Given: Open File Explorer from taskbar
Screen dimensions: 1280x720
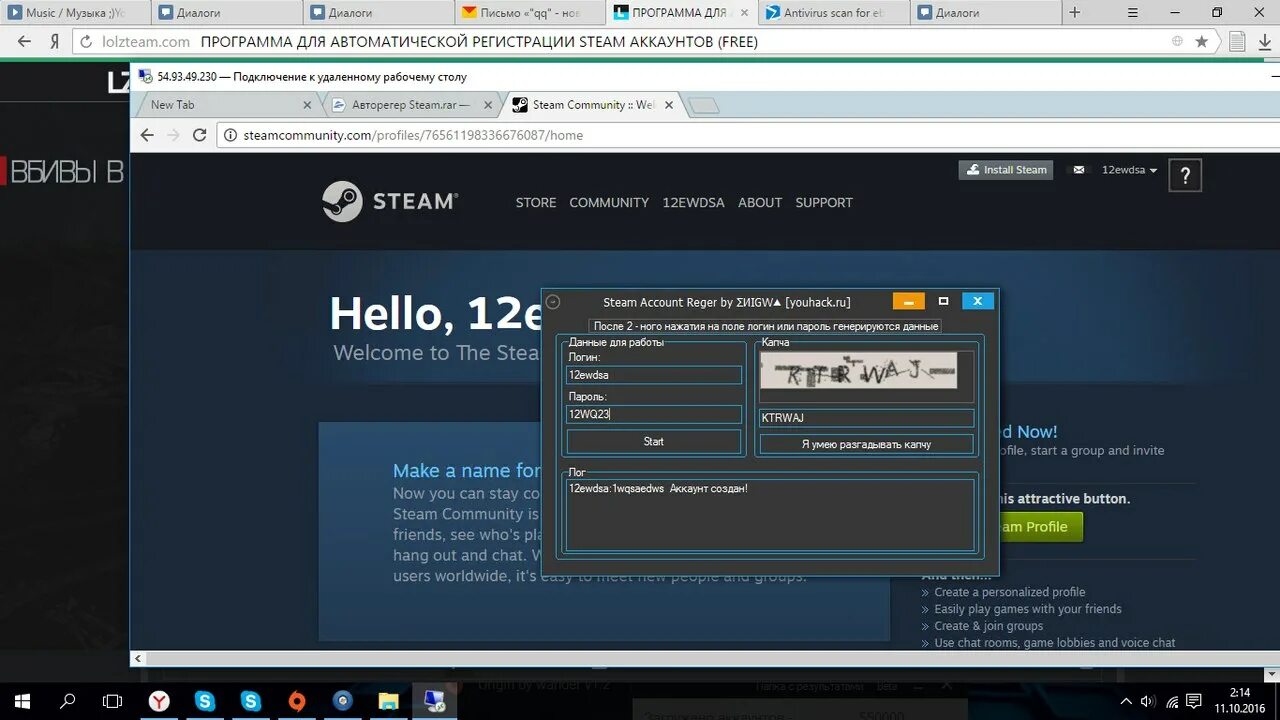Looking at the screenshot, I should (x=388, y=702).
